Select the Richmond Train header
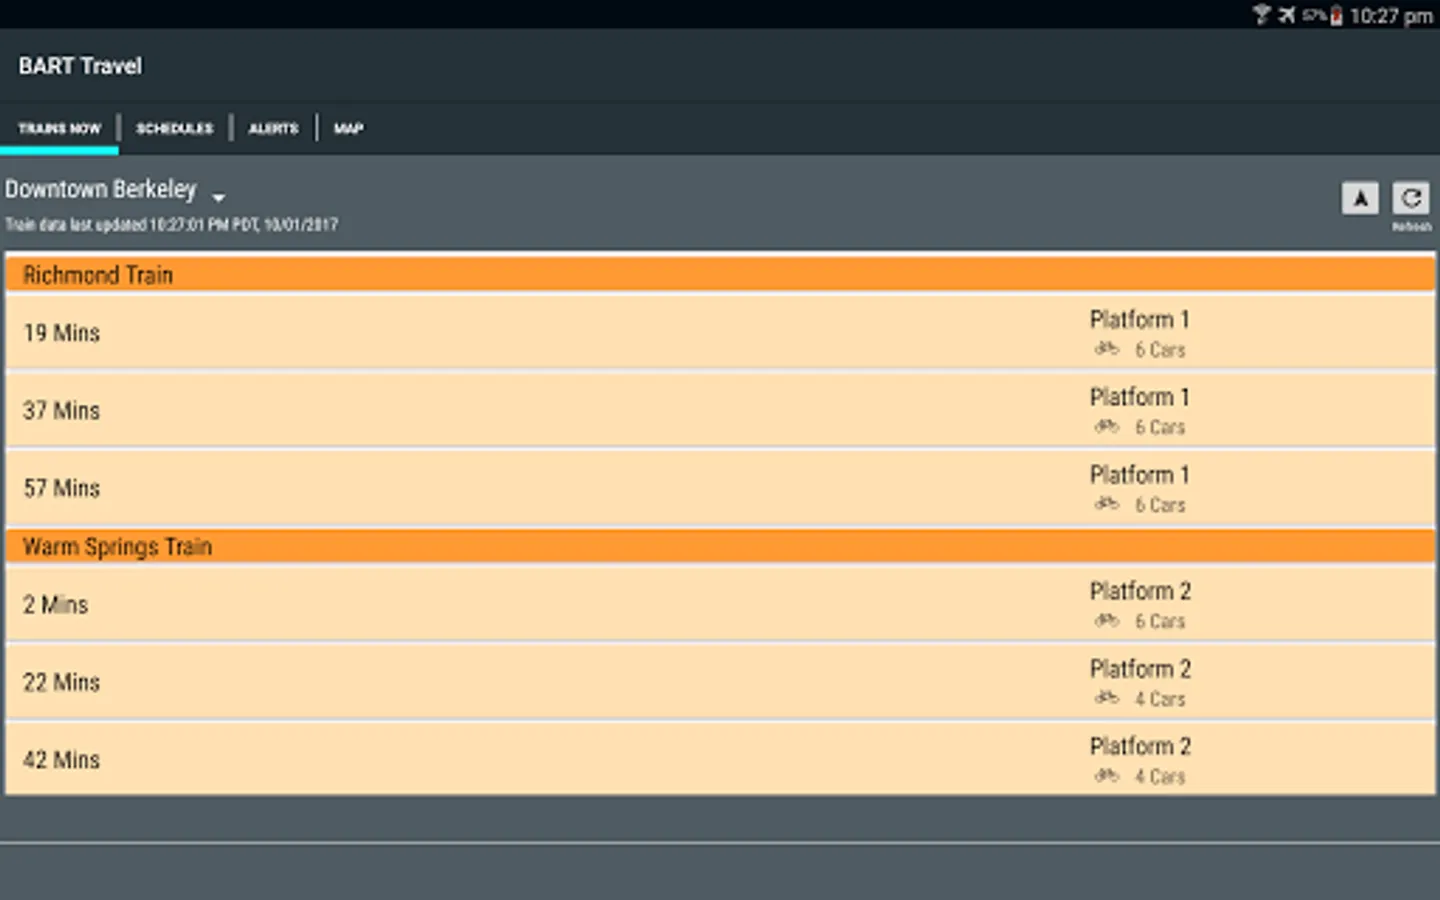This screenshot has height=900, width=1440. tap(720, 275)
